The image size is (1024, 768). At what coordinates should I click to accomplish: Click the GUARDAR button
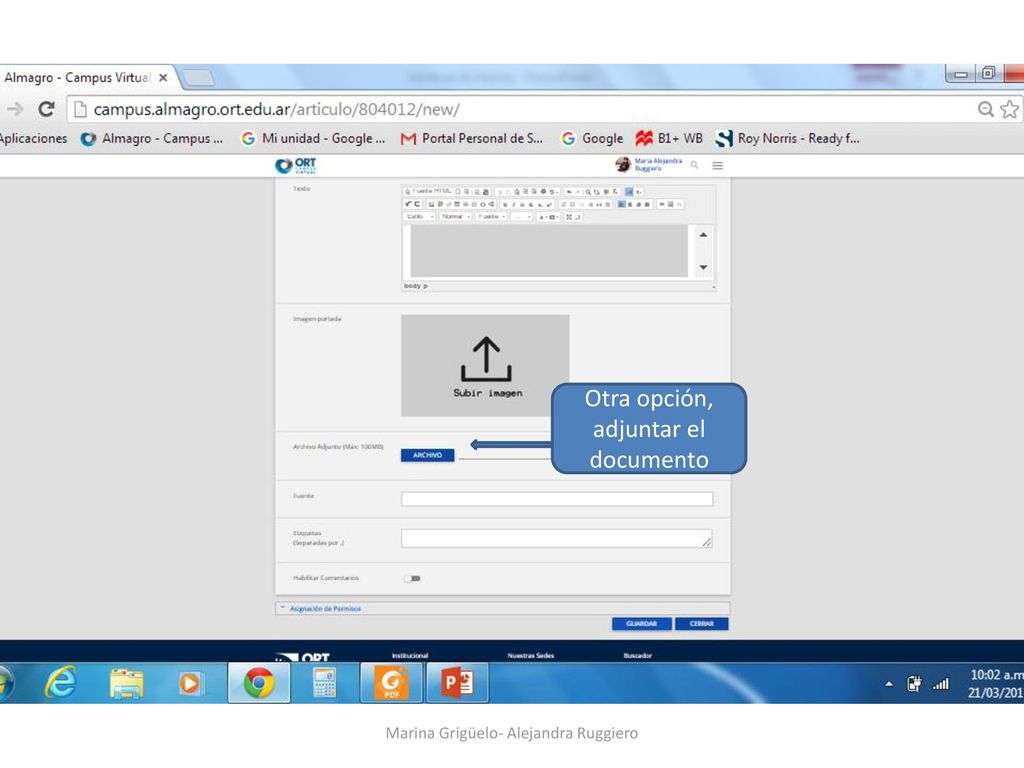pyautogui.click(x=641, y=624)
